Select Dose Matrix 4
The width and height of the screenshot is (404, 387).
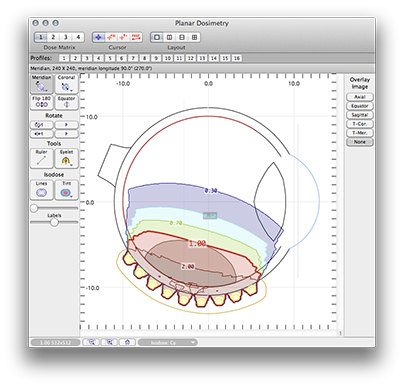point(78,37)
